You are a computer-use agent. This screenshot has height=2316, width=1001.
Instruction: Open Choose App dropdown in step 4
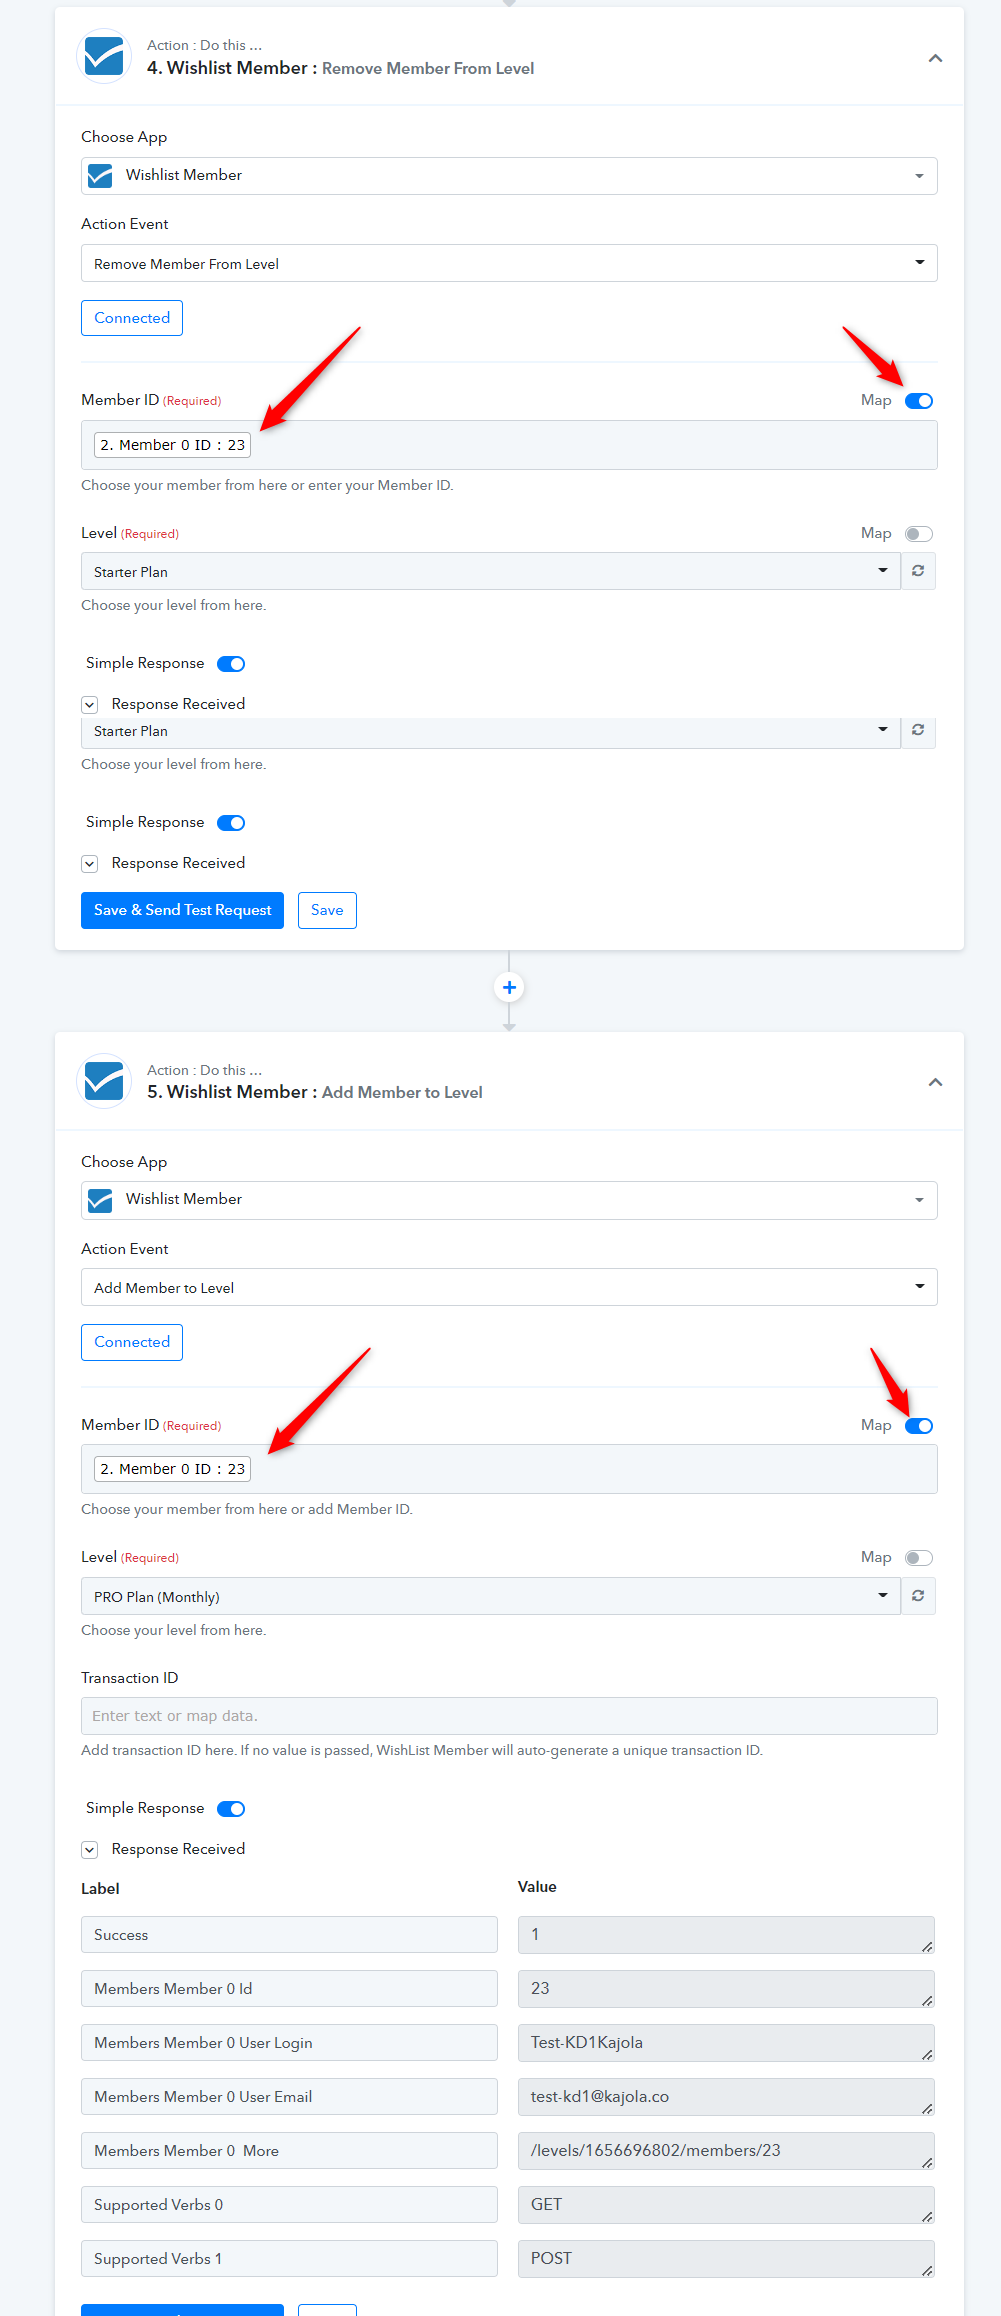tap(509, 176)
